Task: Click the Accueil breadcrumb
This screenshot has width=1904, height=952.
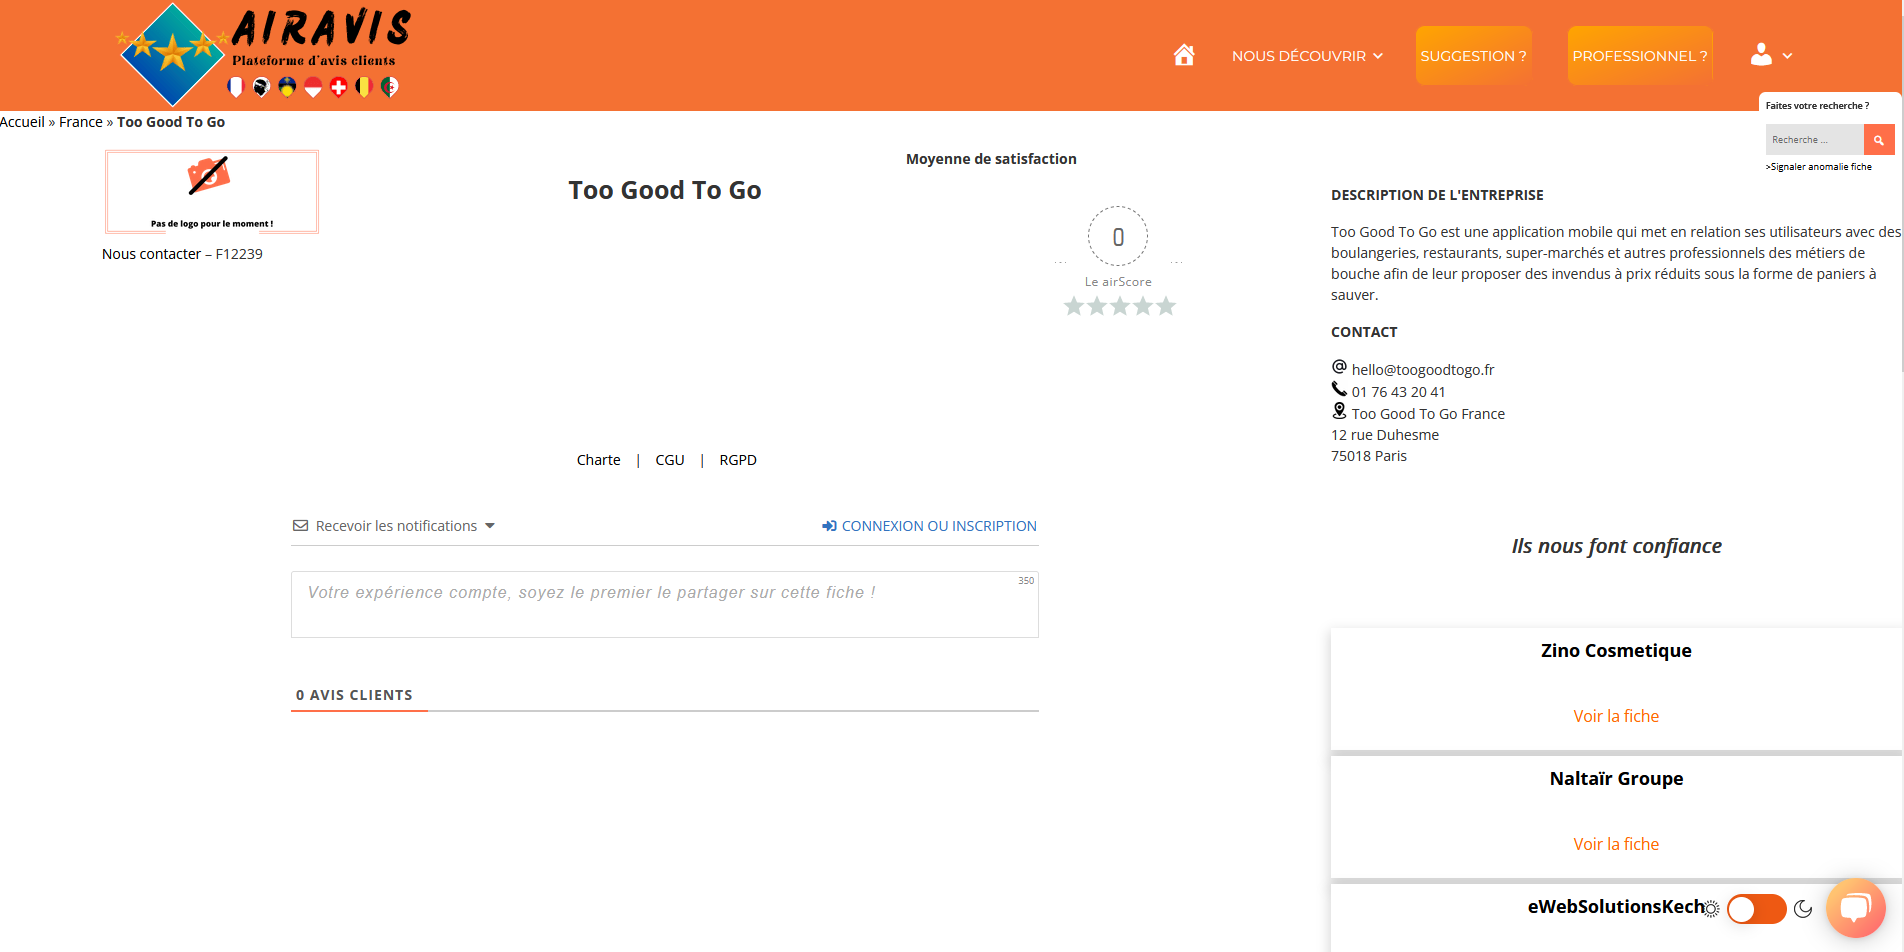Action: (x=22, y=122)
